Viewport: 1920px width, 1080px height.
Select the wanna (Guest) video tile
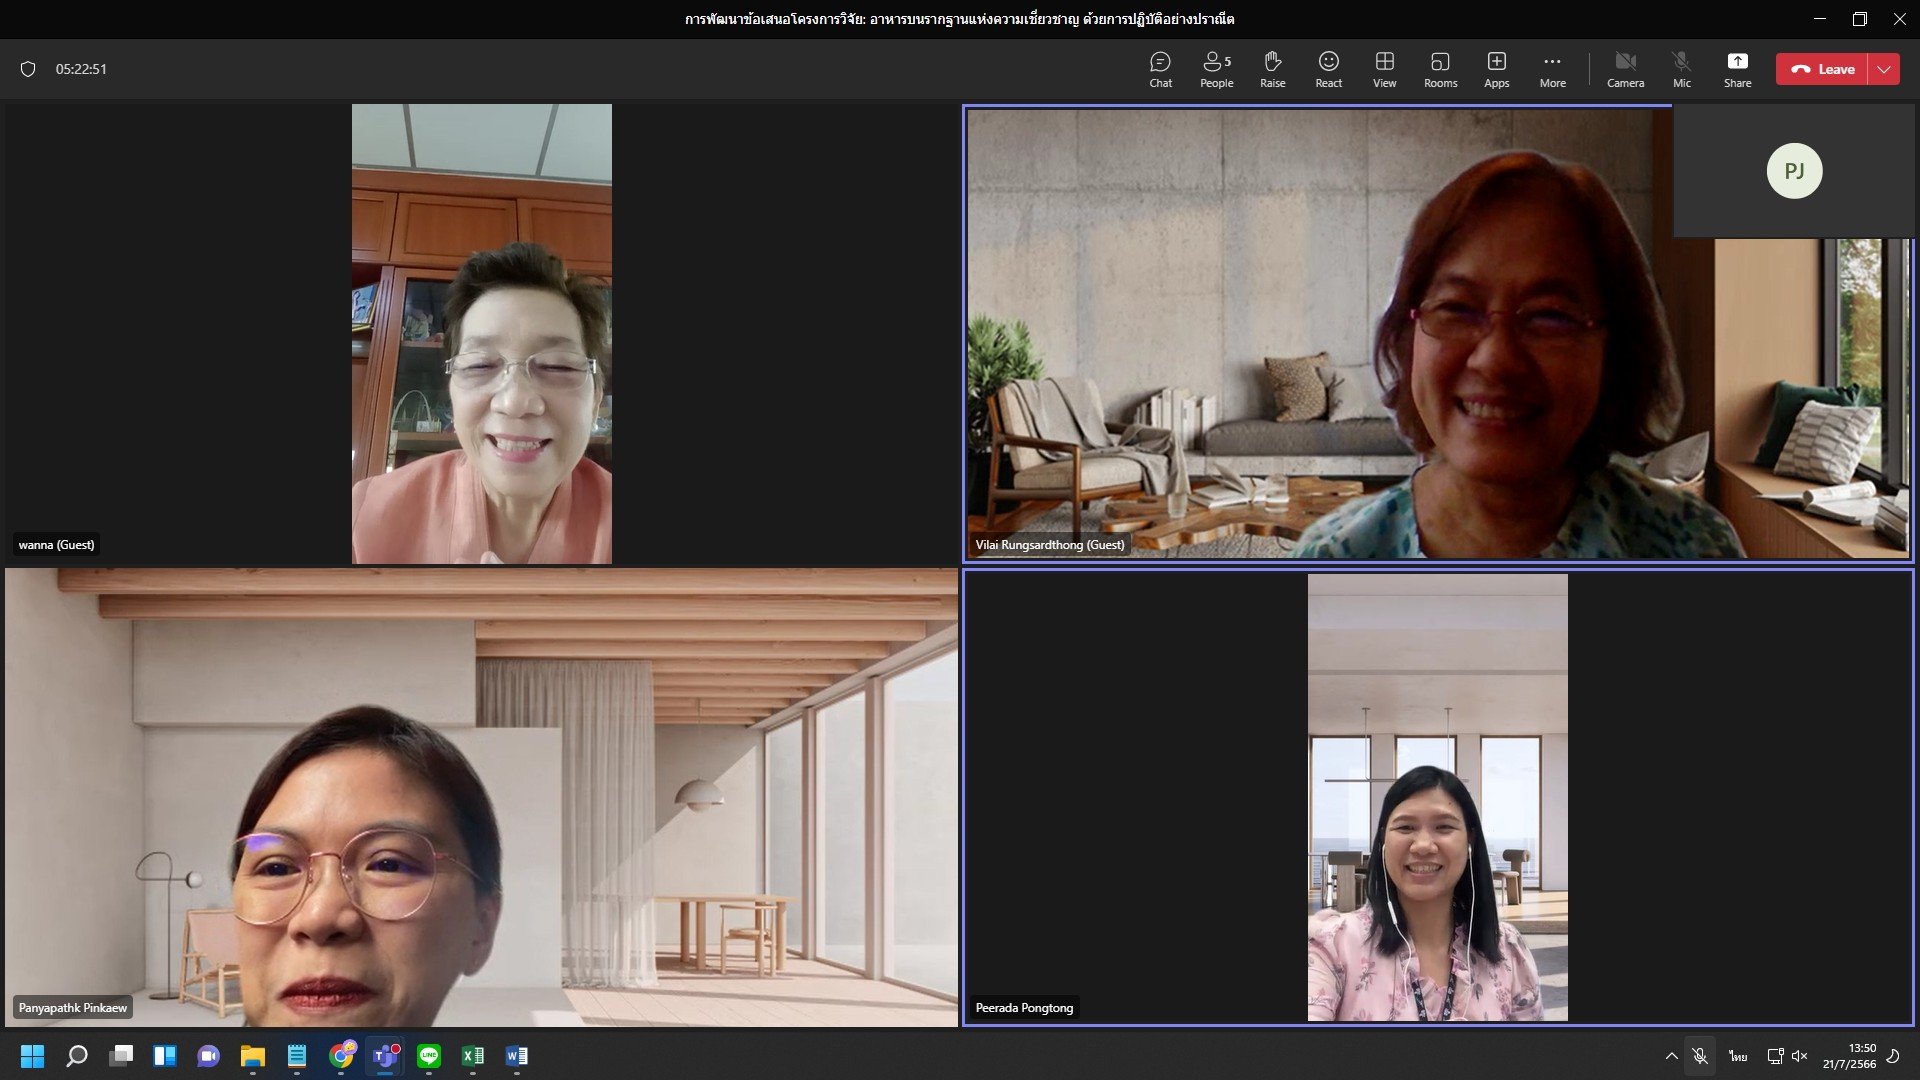click(481, 334)
